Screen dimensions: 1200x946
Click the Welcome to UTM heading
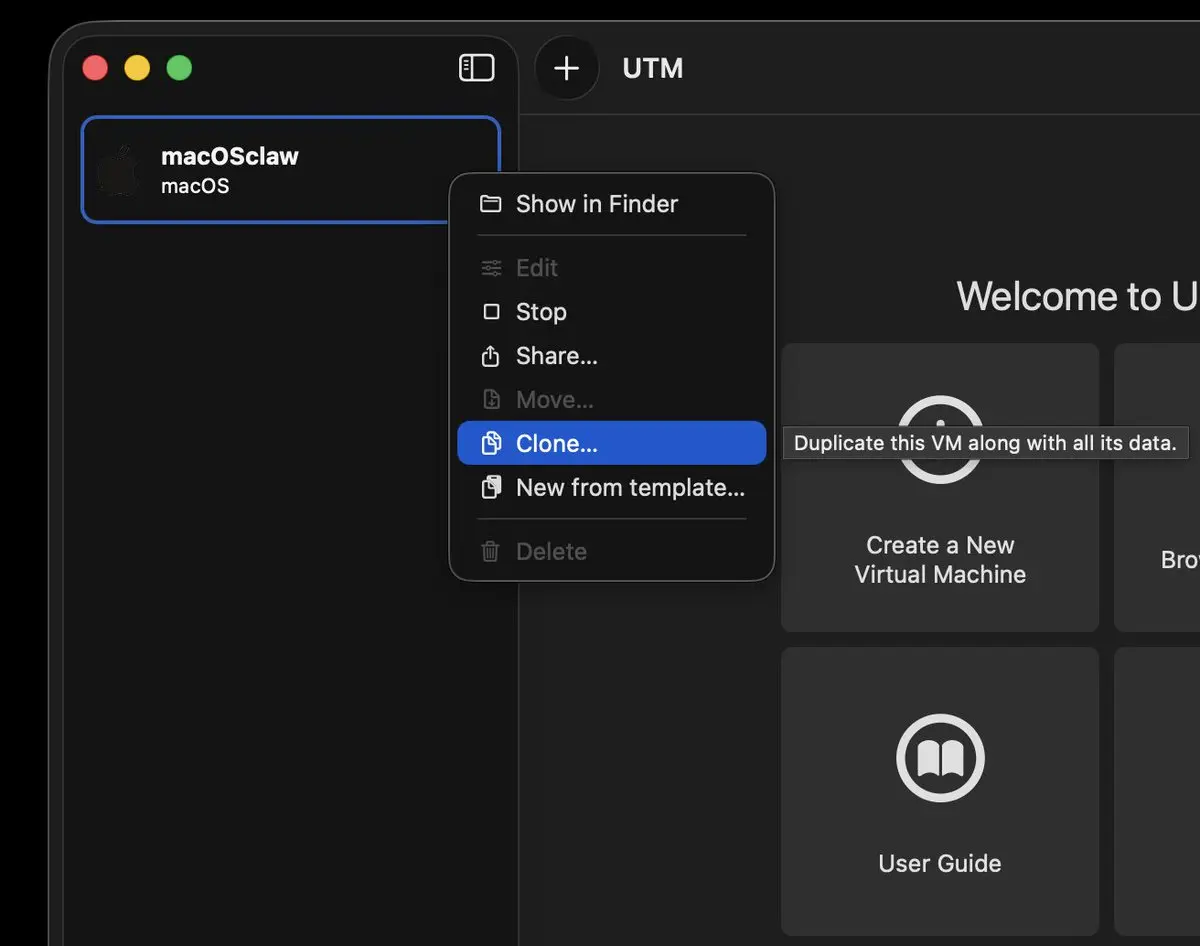(x=1075, y=296)
